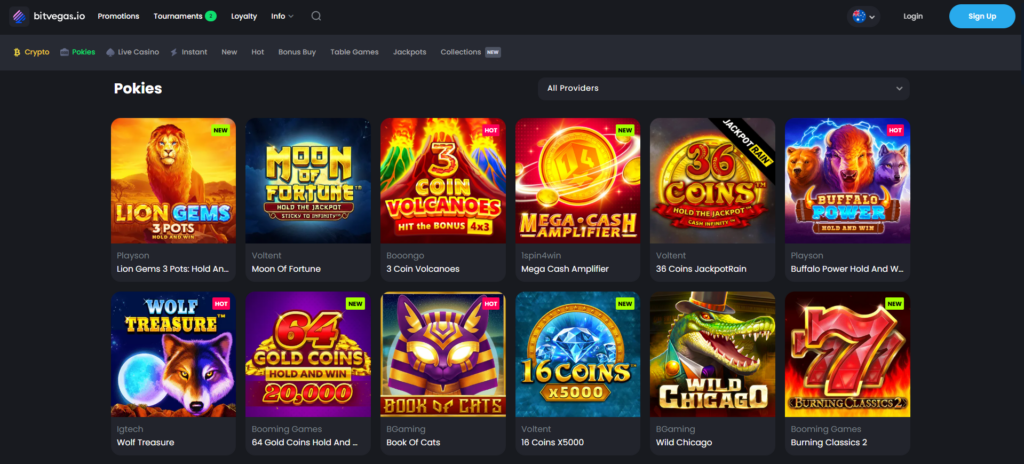Click the '1spin4win' provider label
Viewport: 1024px width, 464px height.
(x=538, y=256)
